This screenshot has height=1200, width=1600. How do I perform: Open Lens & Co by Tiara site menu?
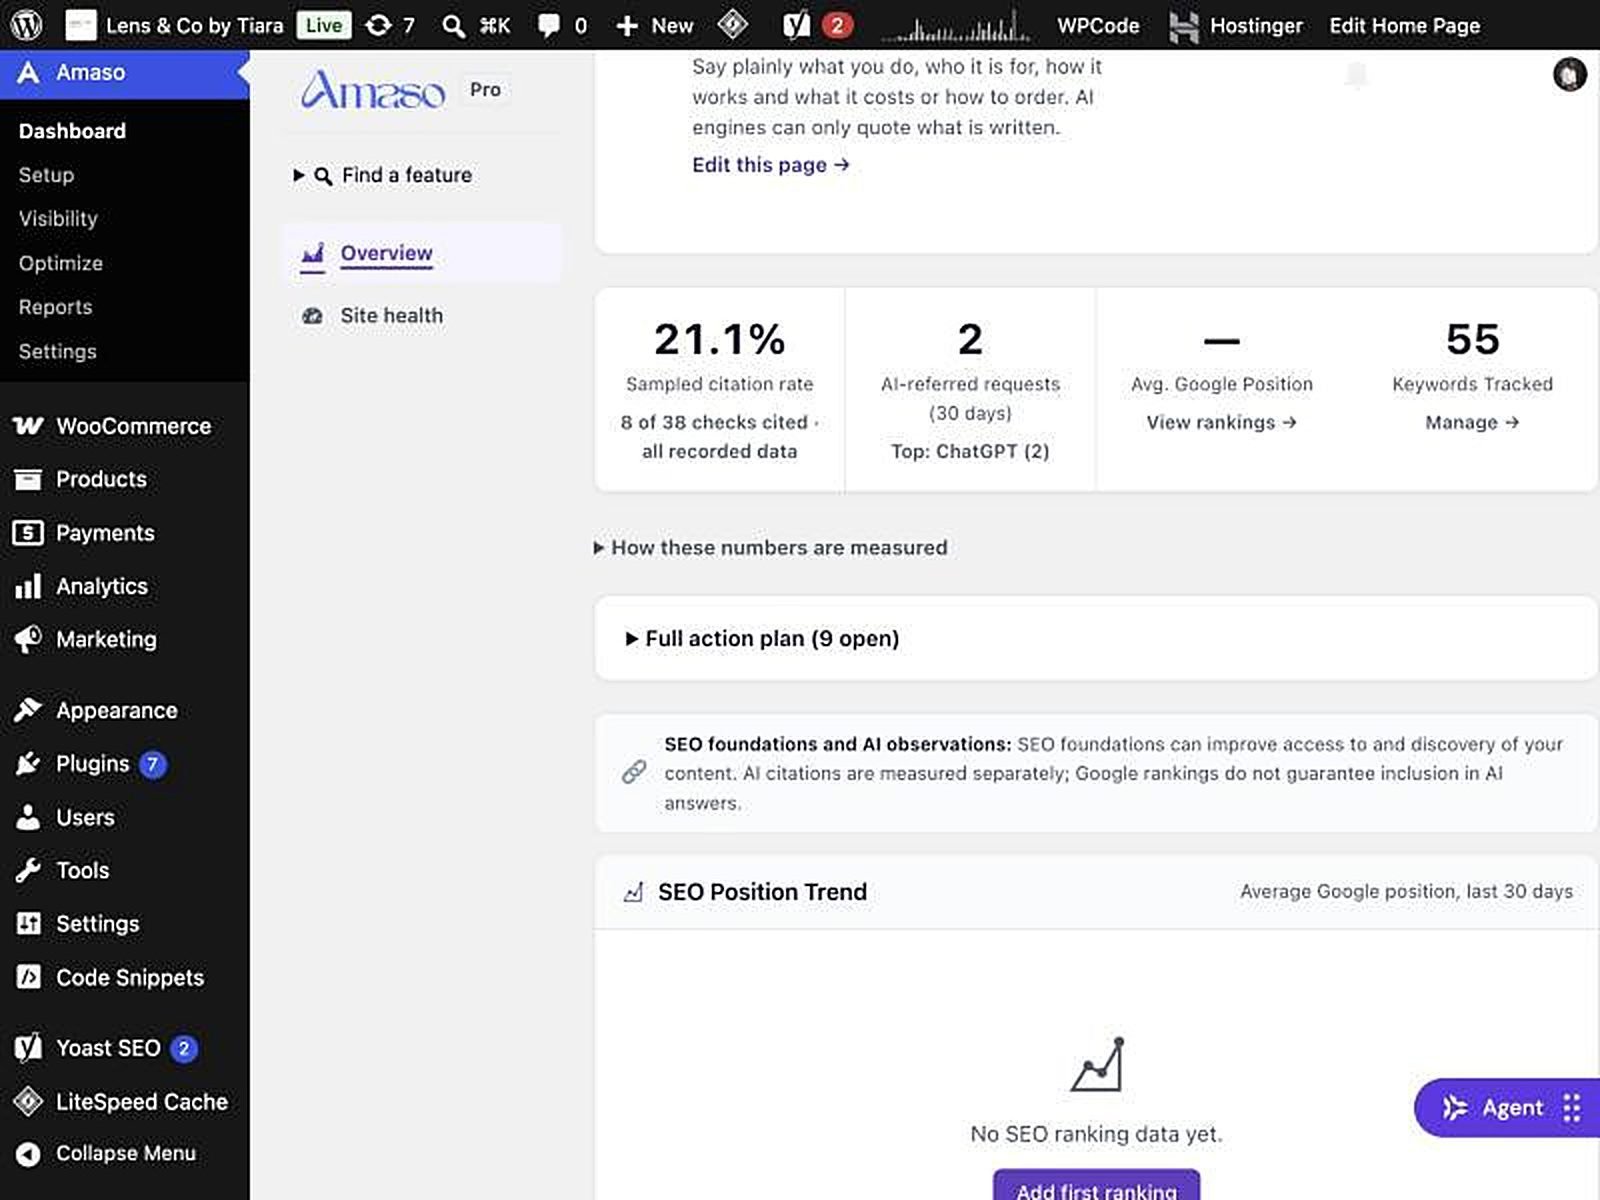click(x=174, y=25)
